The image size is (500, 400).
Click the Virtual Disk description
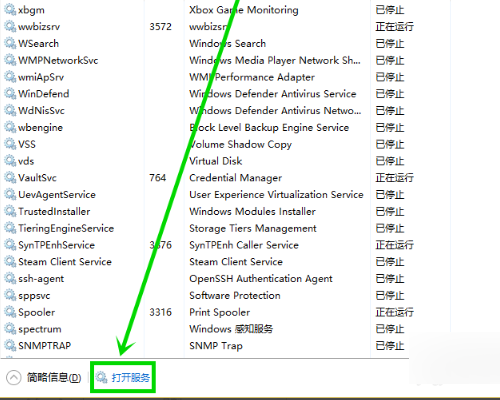[216, 161]
